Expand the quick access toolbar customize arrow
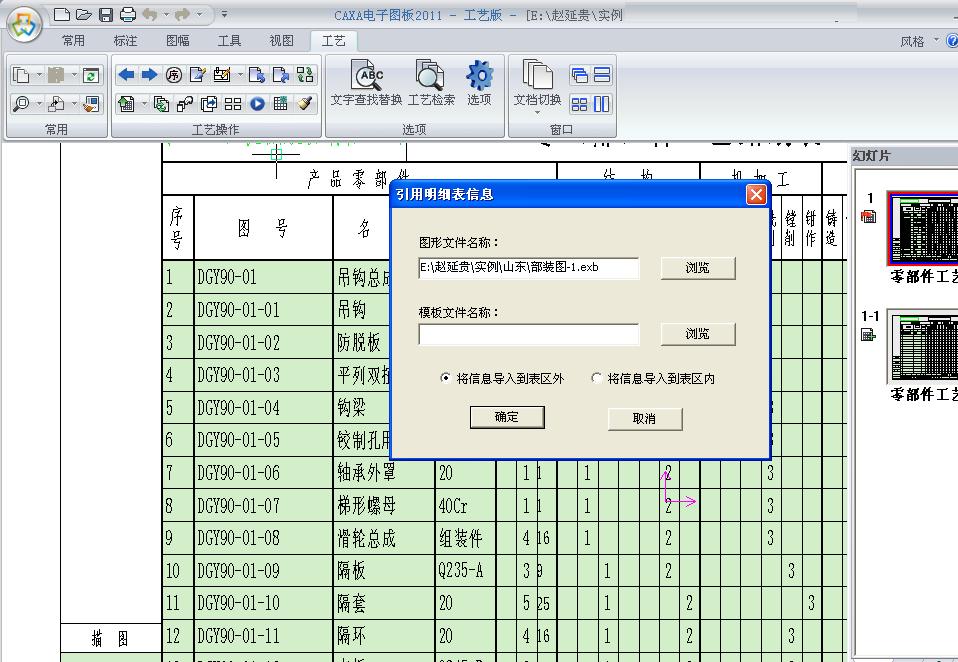The width and height of the screenshot is (958, 662). (x=224, y=15)
